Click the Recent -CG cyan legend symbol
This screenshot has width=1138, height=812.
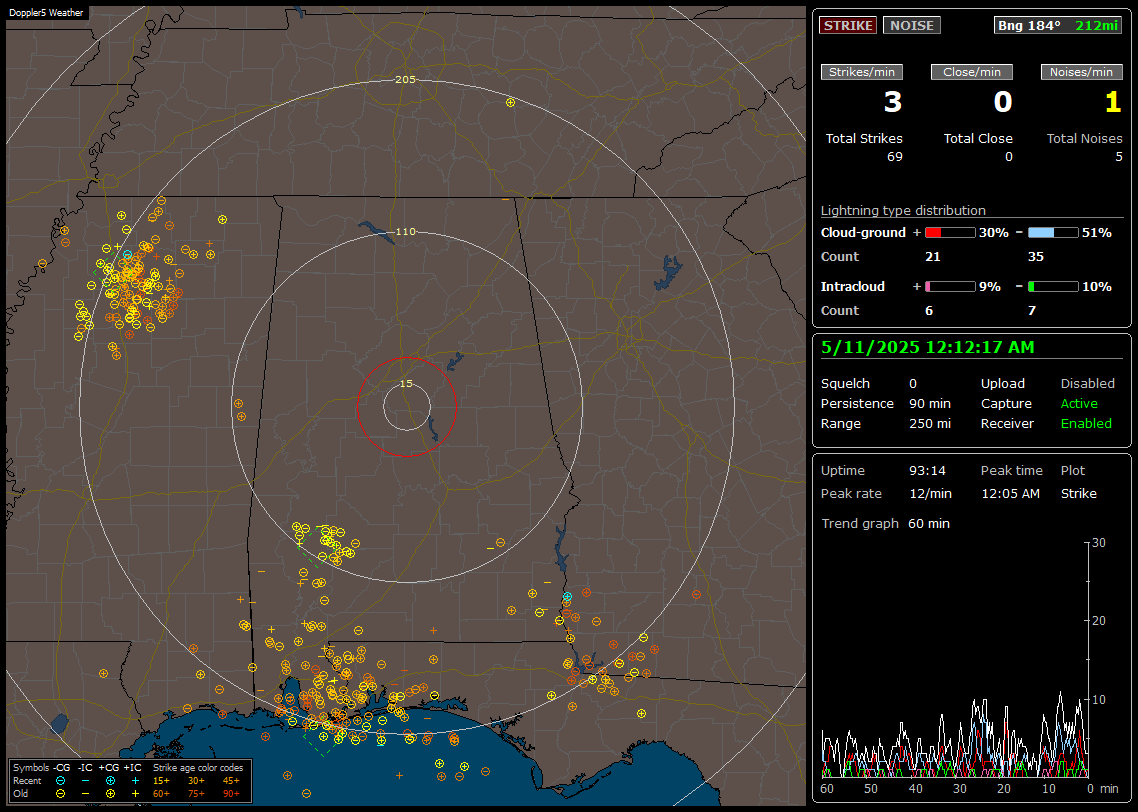pyautogui.click(x=60, y=781)
